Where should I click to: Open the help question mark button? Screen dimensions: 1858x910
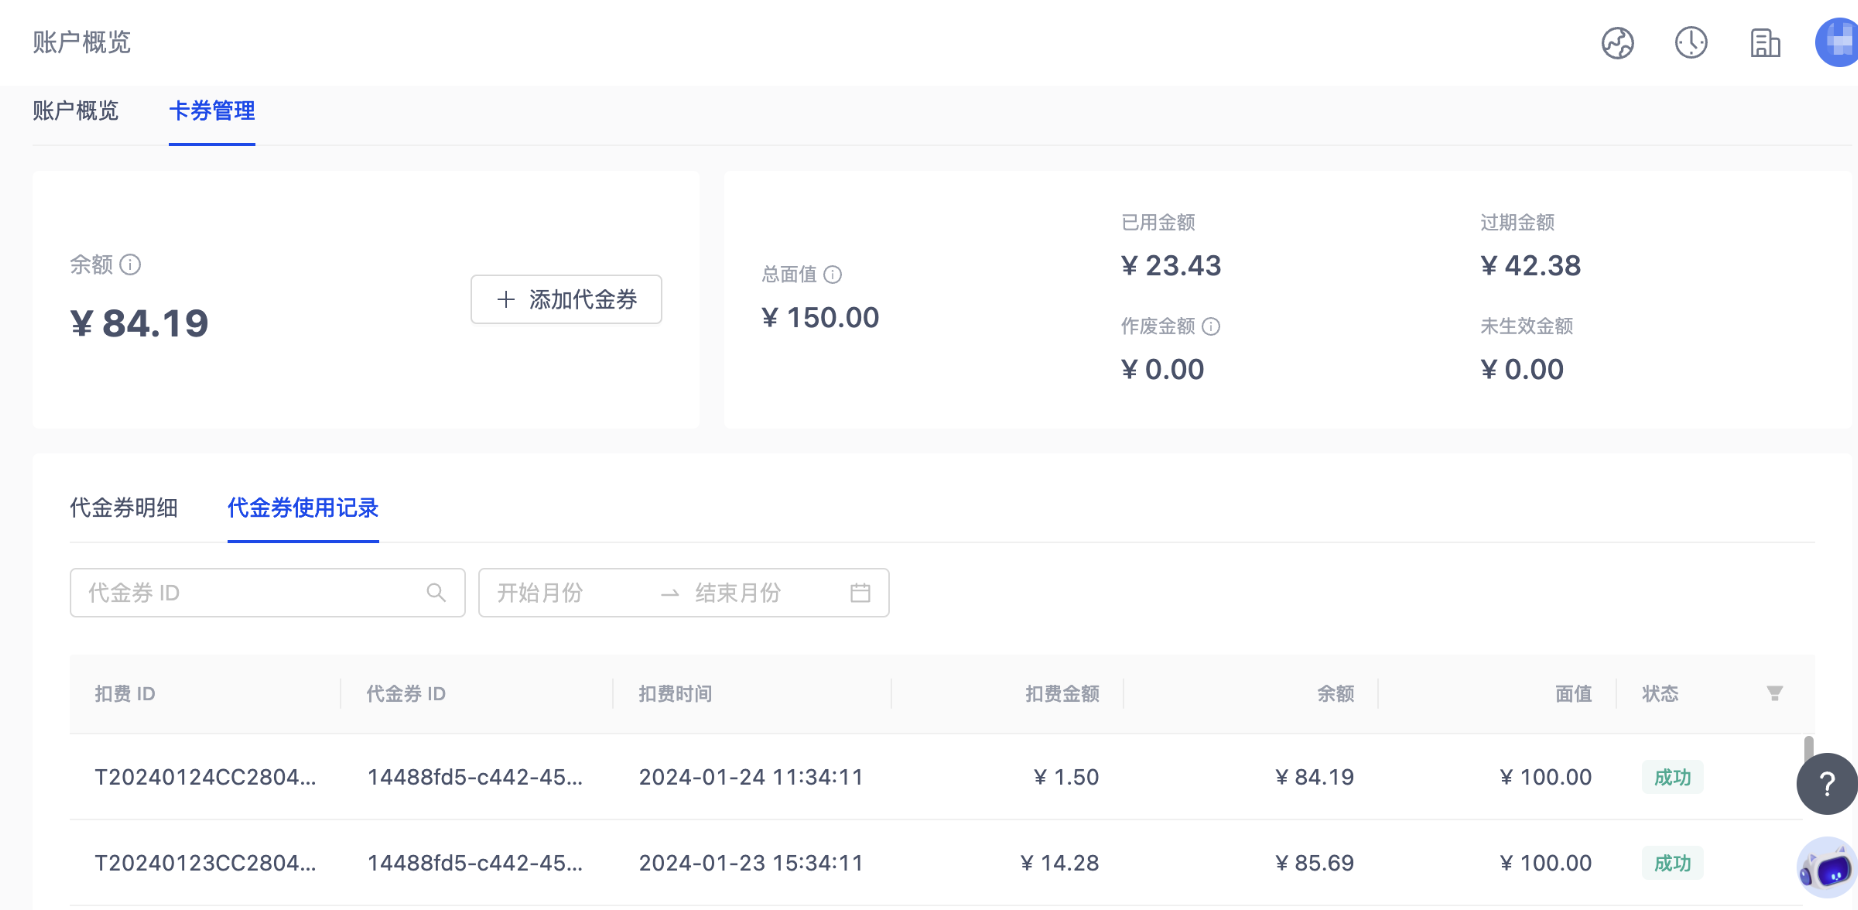click(x=1826, y=784)
